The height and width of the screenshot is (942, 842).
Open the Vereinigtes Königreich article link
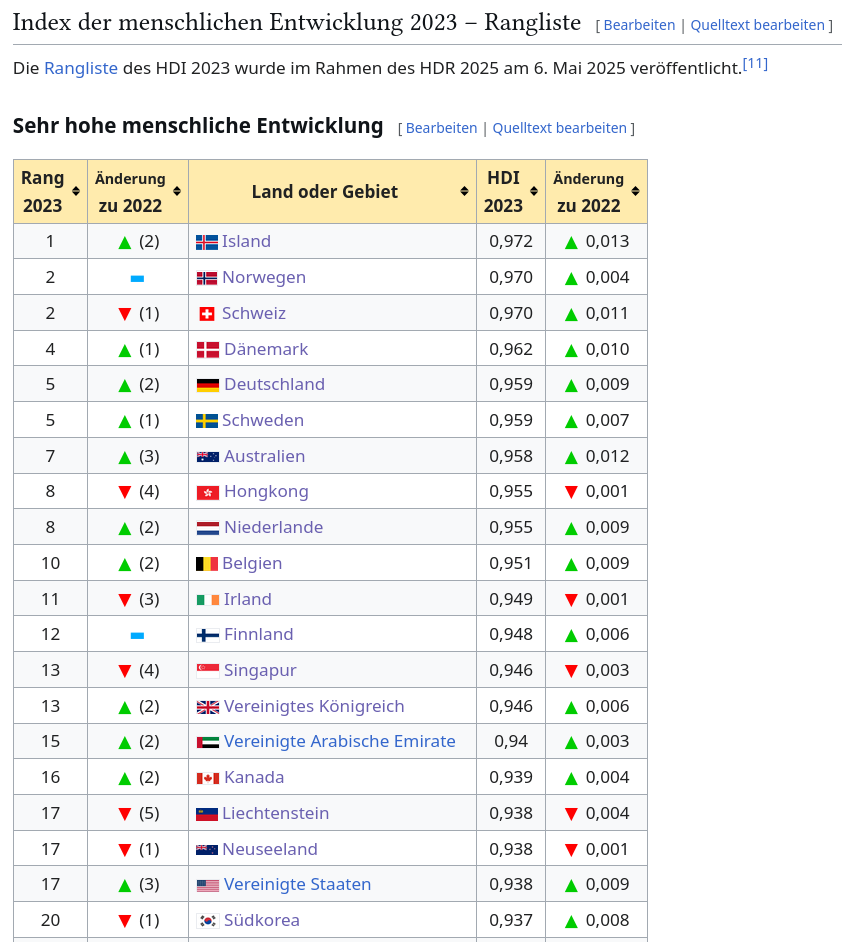314,706
